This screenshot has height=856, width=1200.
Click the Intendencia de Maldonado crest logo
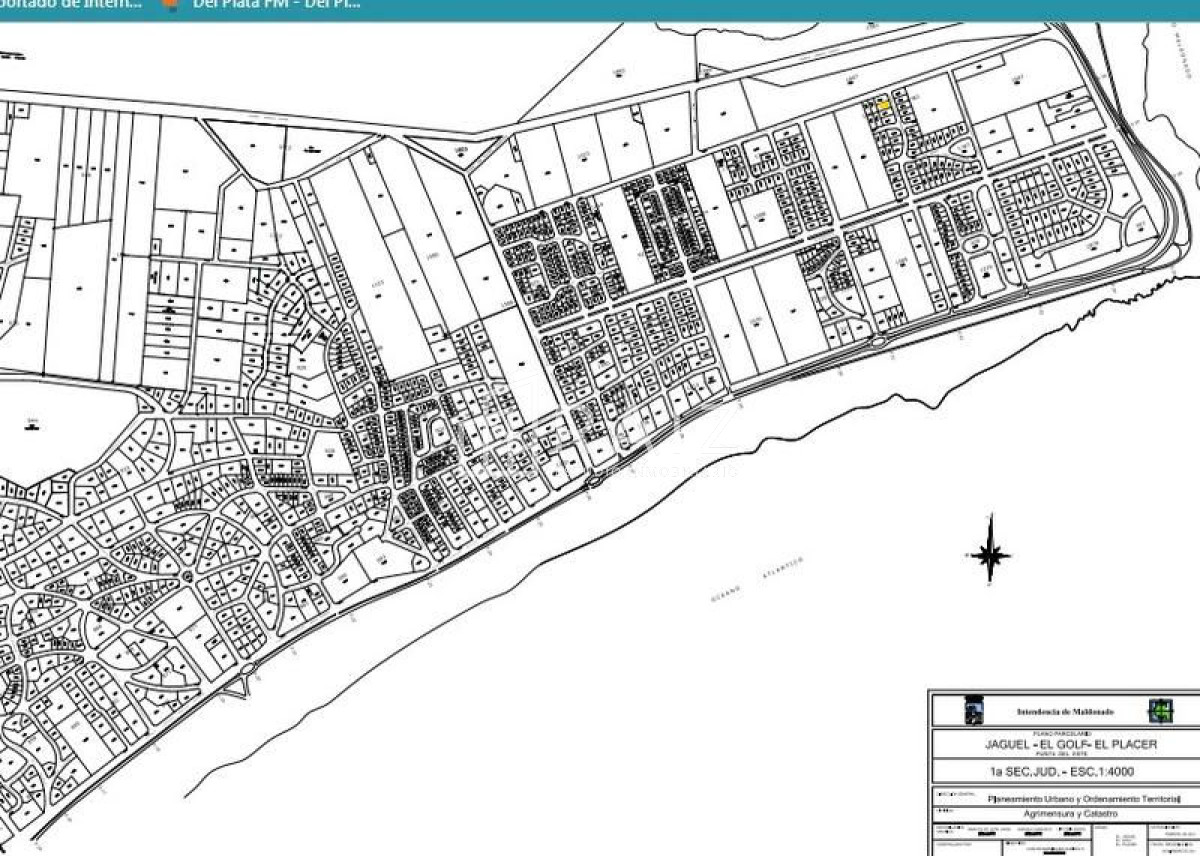[x=973, y=711]
